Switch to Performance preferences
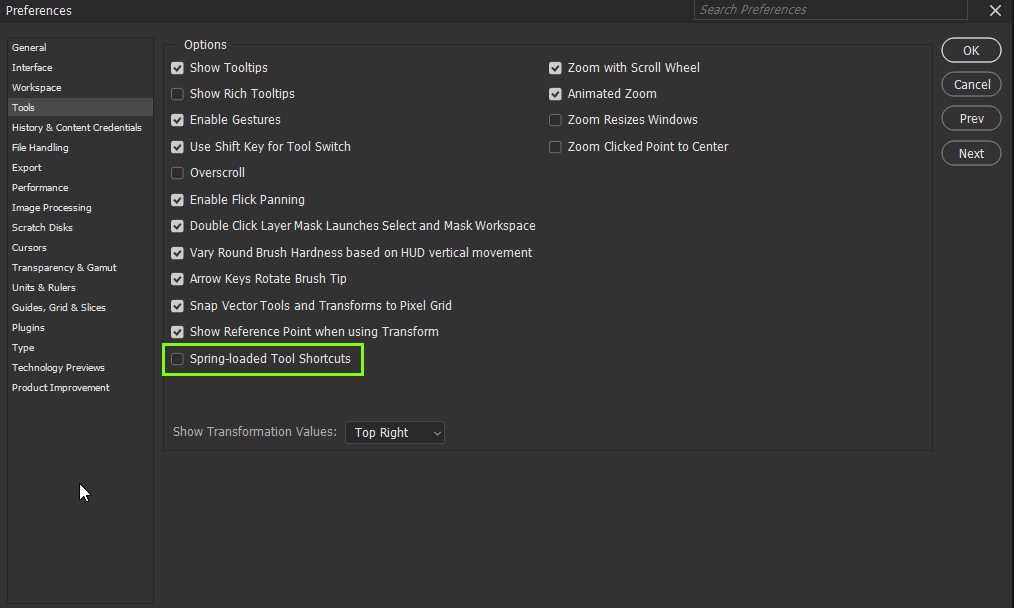The height and width of the screenshot is (608, 1014). click(x=40, y=187)
